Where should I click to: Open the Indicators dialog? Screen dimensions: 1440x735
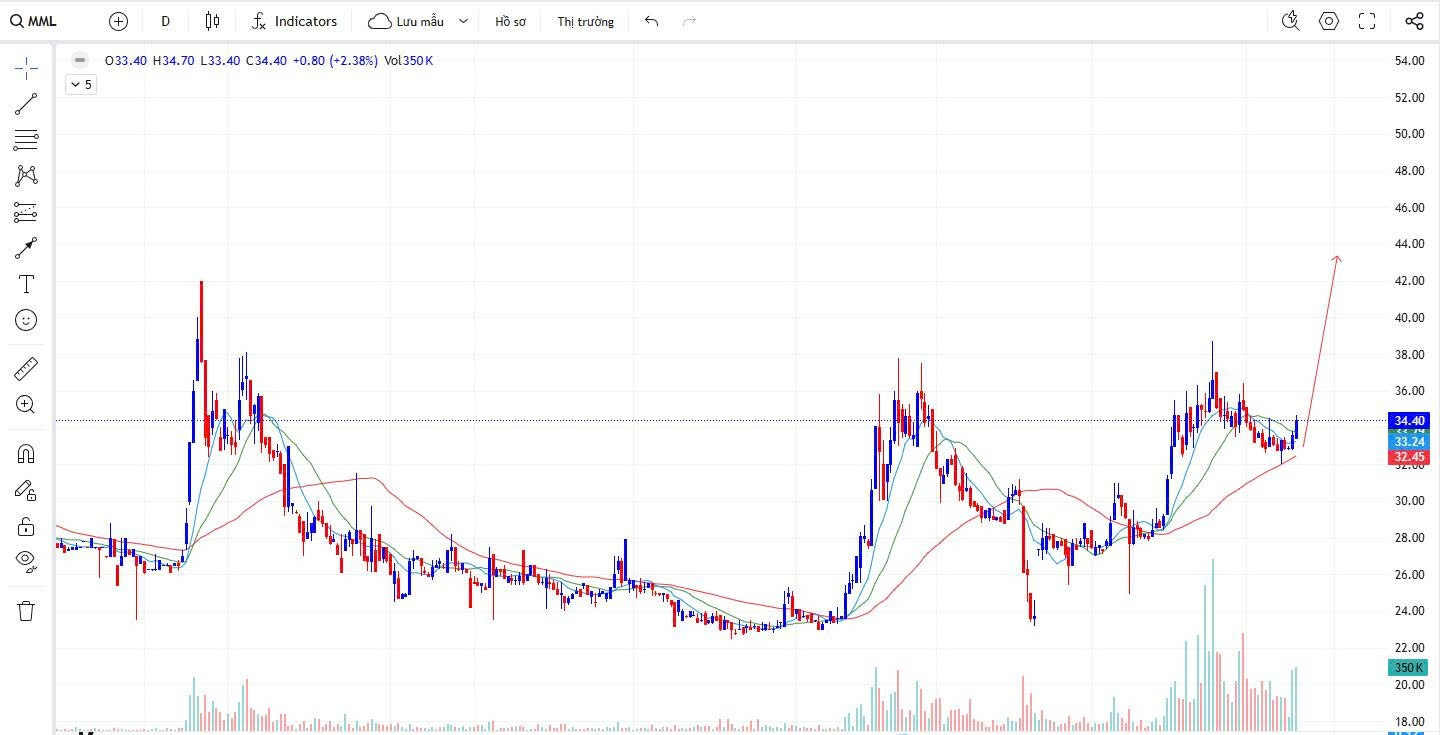click(x=294, y=21)
